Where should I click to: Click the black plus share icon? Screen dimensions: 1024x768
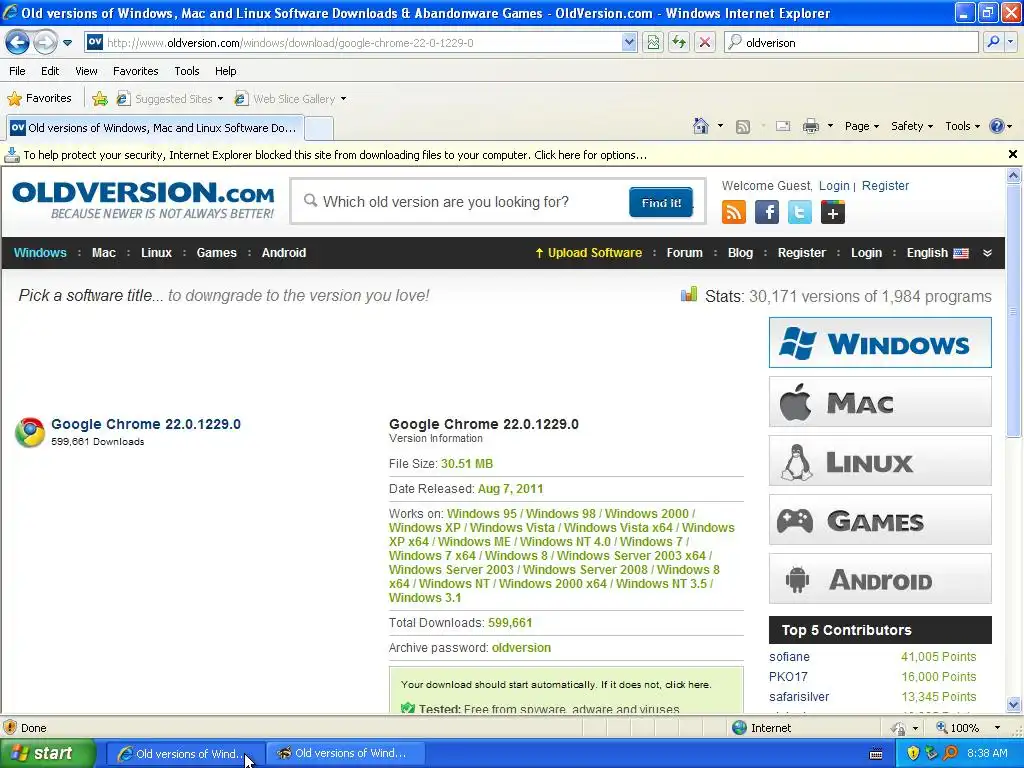pos(833,212)
